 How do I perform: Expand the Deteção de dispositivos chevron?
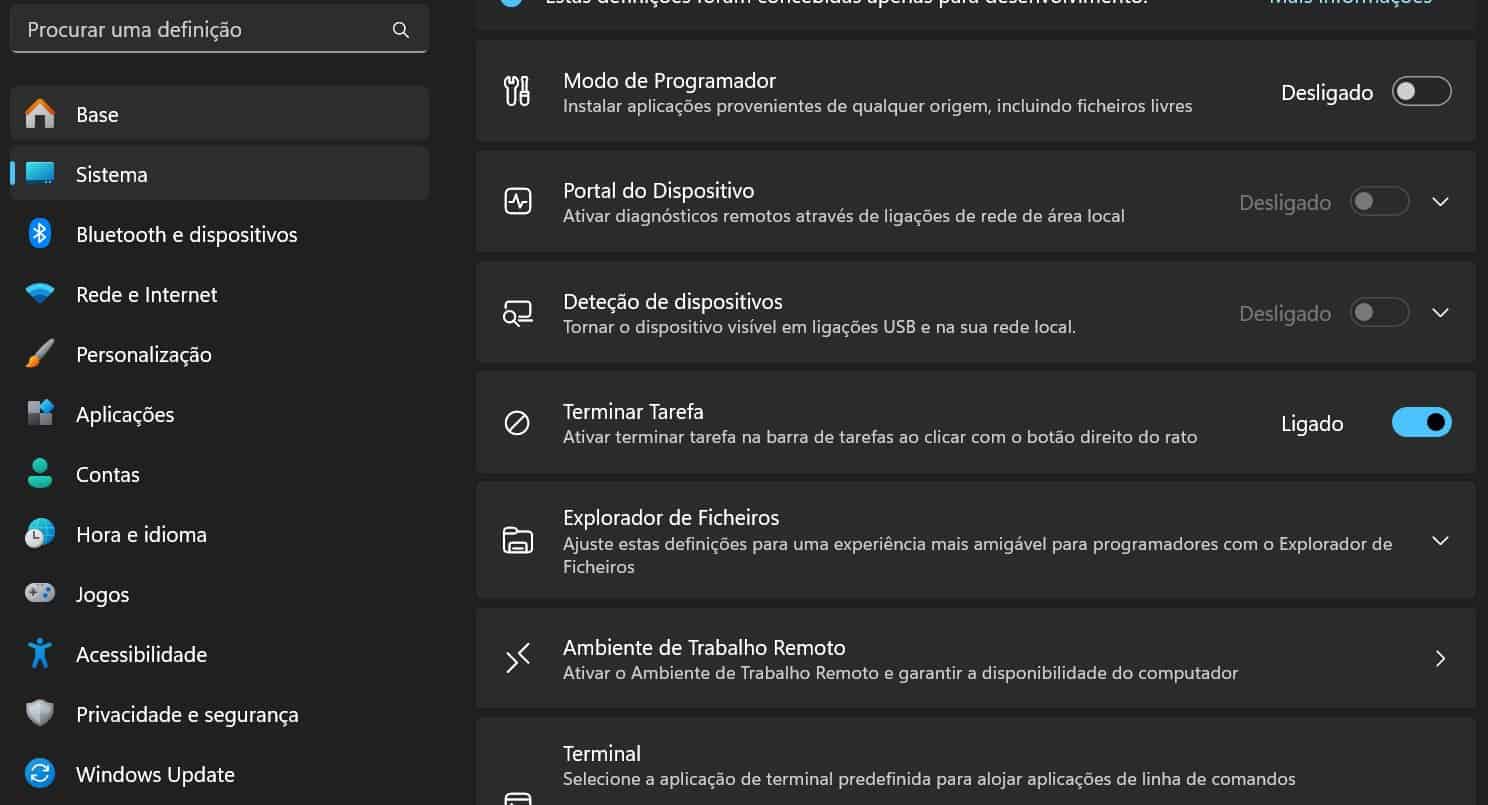pyautogui.click(x=1440, y=313)
